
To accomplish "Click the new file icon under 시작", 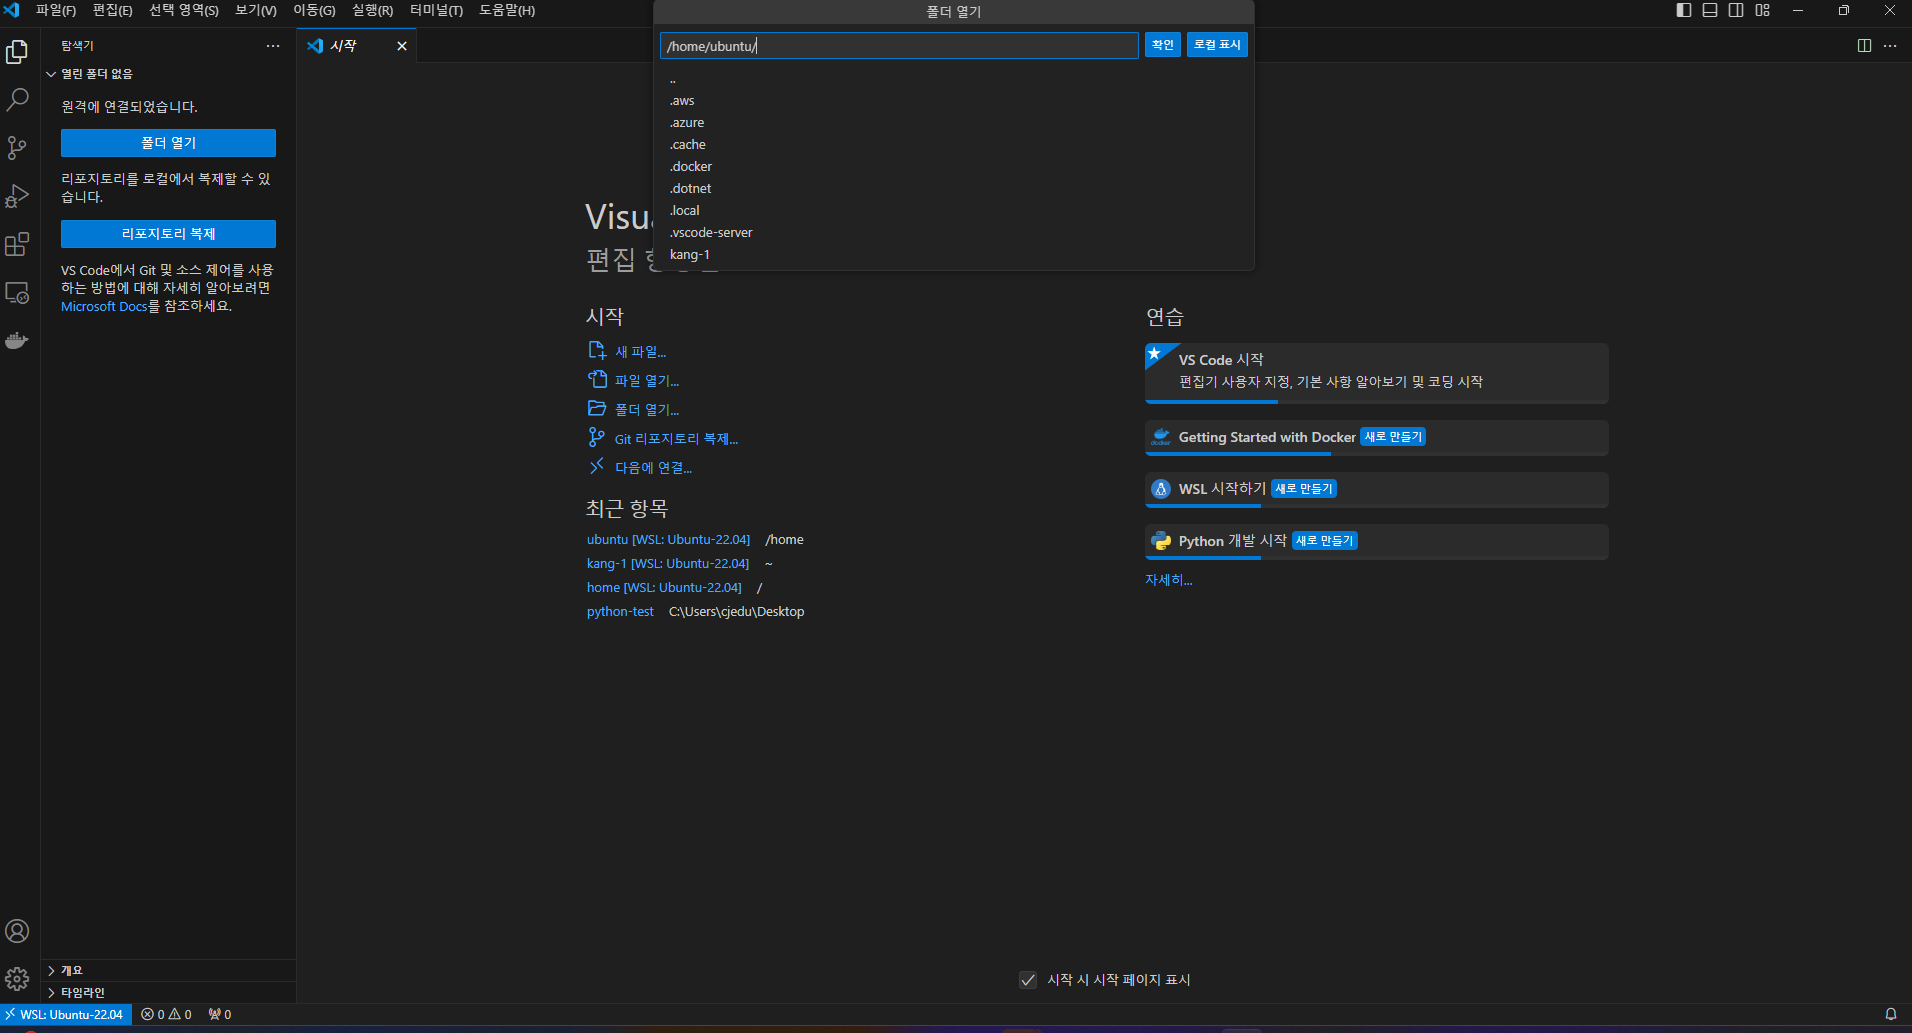I will coord(597,350).
